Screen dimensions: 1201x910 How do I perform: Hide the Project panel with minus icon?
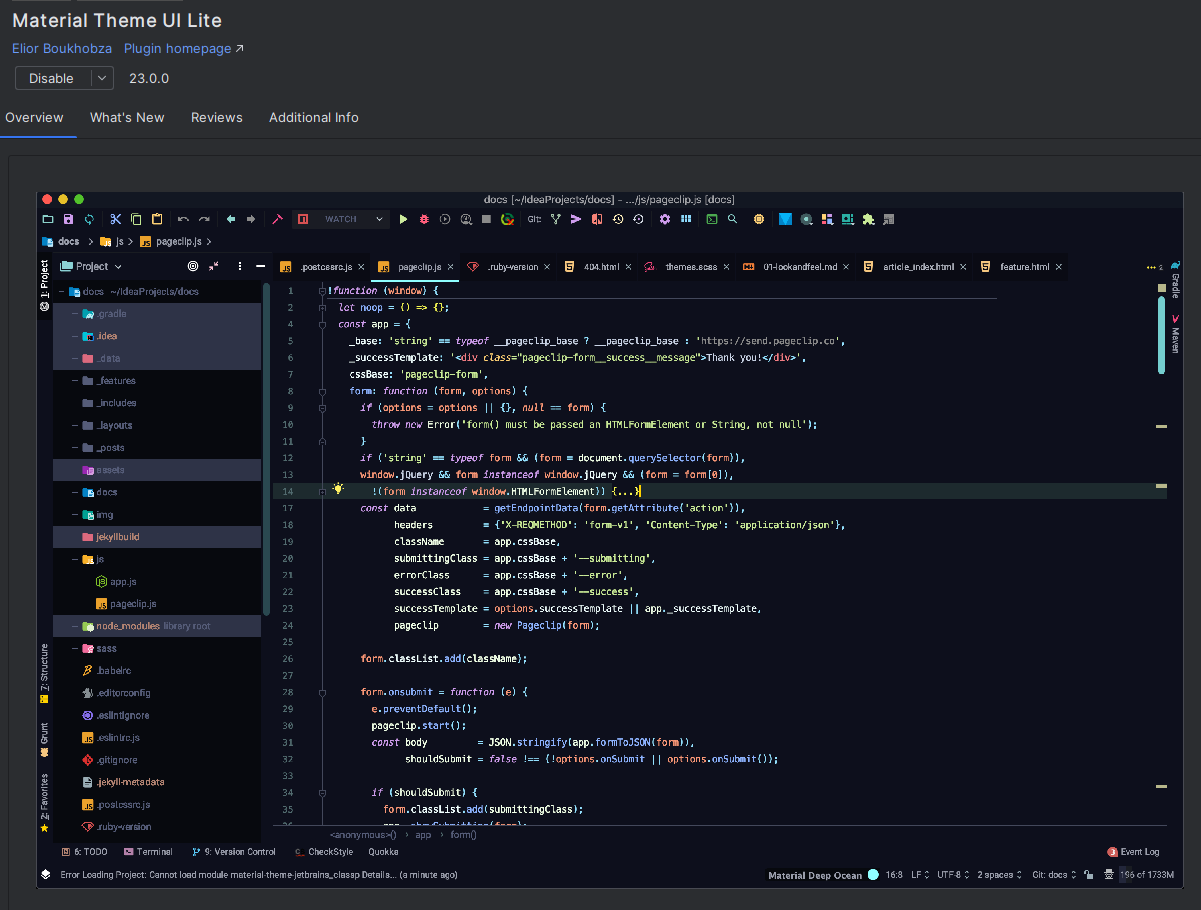point(261,267)
